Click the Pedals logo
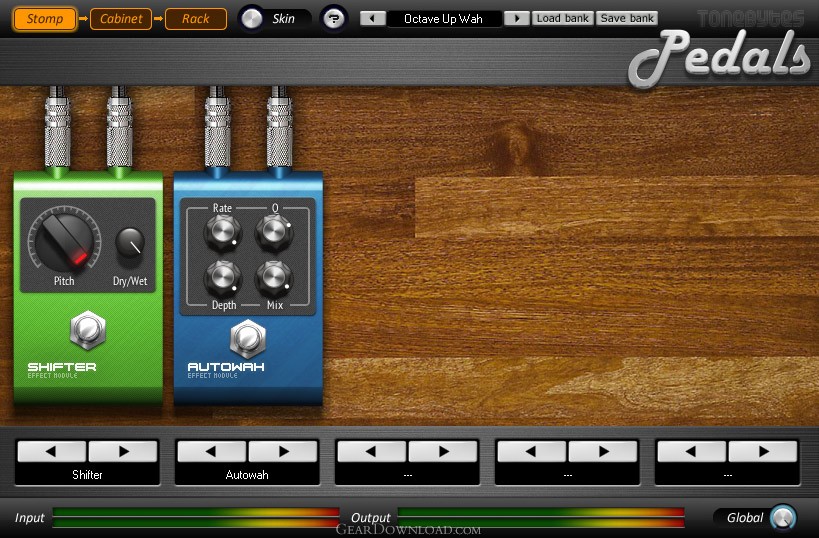This screenshot has height=538, width=819. (719, 59)
